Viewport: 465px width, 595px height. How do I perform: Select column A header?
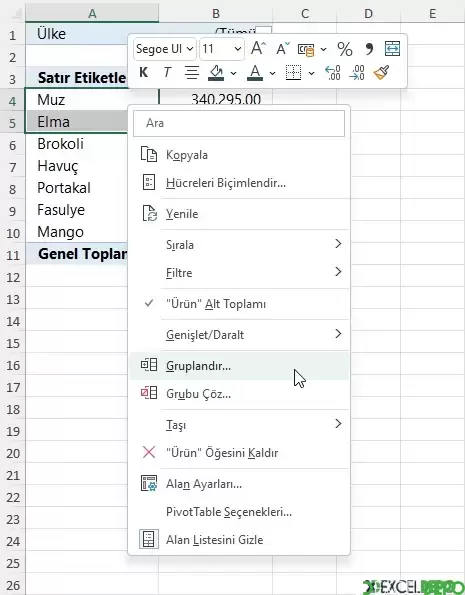pos(92,13)
